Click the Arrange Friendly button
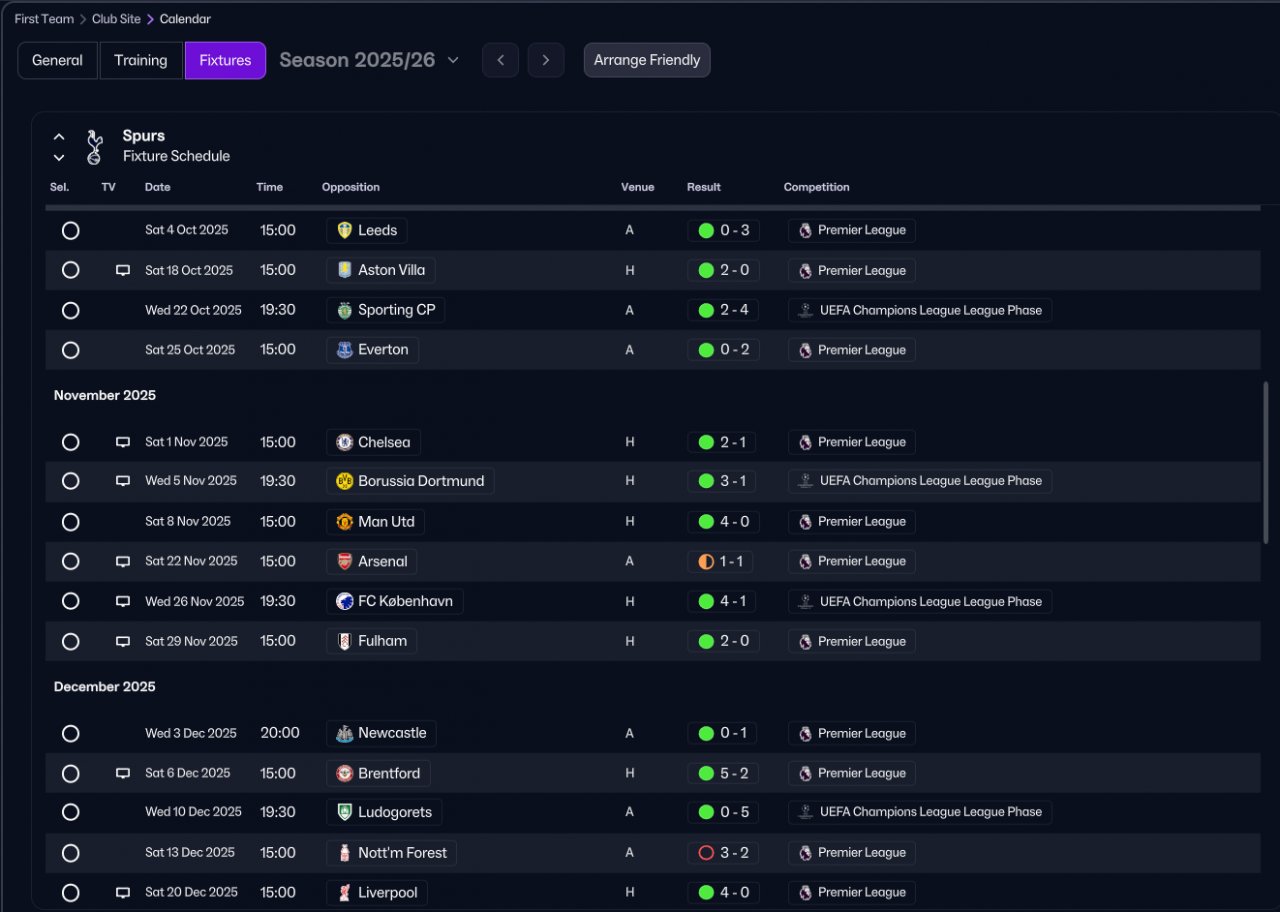This screenshot has width=1280, height=912. point(647,60)
